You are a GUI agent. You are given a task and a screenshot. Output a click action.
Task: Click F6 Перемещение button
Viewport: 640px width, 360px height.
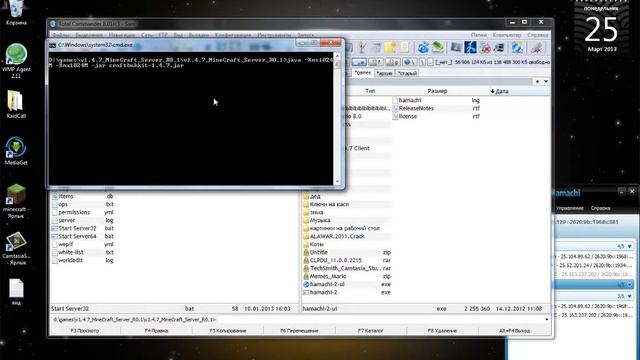click(299, 331)
